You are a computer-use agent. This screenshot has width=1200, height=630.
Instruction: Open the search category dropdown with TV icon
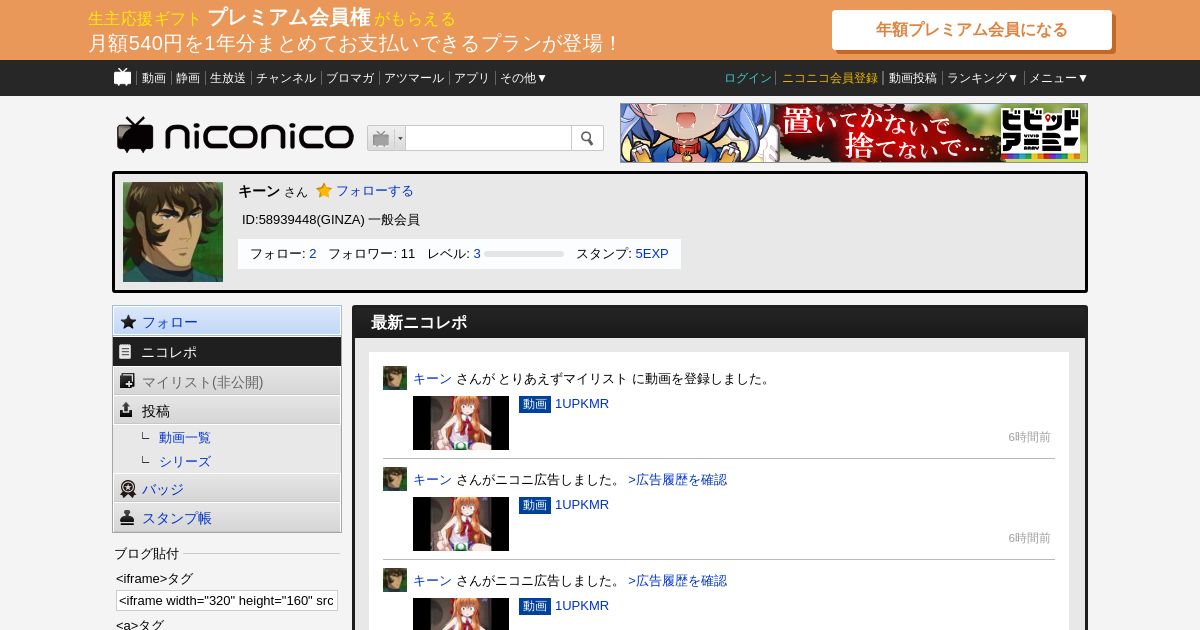[x=386, y=138]
